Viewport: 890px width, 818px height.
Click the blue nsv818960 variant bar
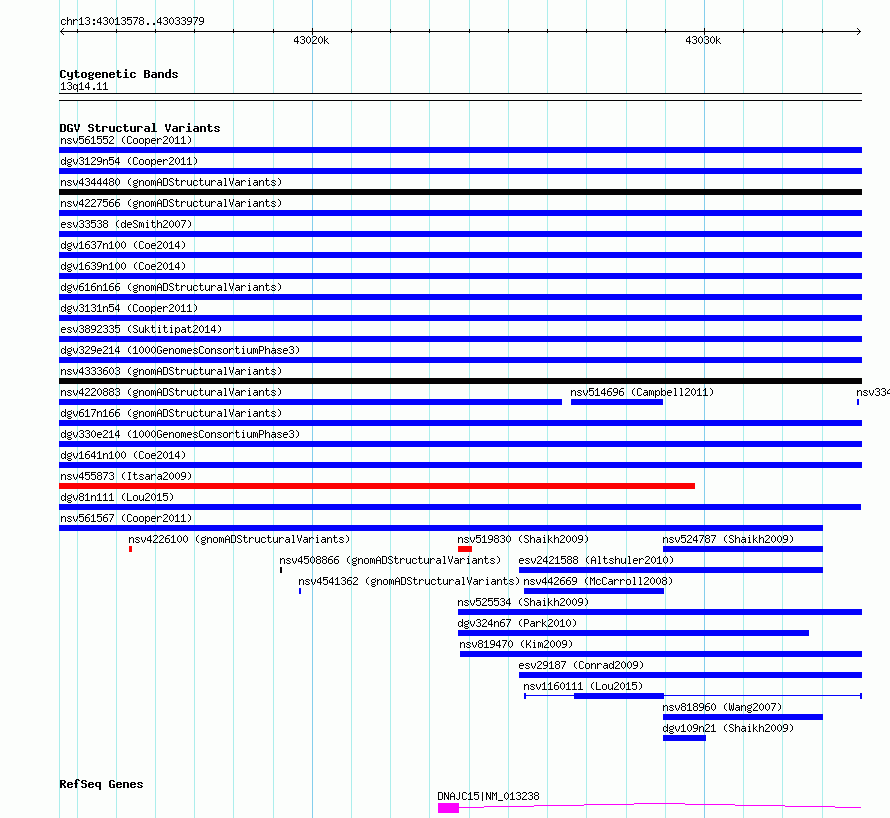pyautogui.click(x=742, y=717)
